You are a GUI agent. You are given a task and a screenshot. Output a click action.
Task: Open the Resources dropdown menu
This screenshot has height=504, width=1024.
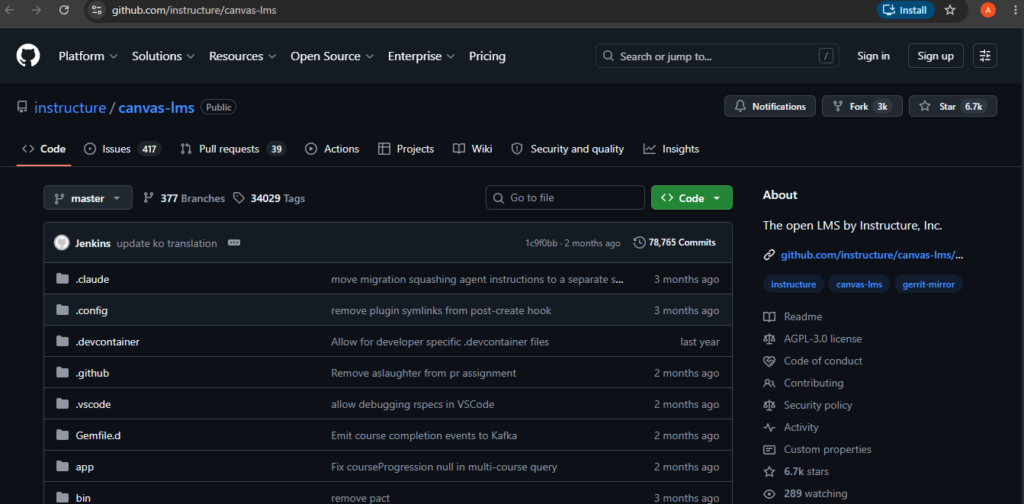pos(242,56)
